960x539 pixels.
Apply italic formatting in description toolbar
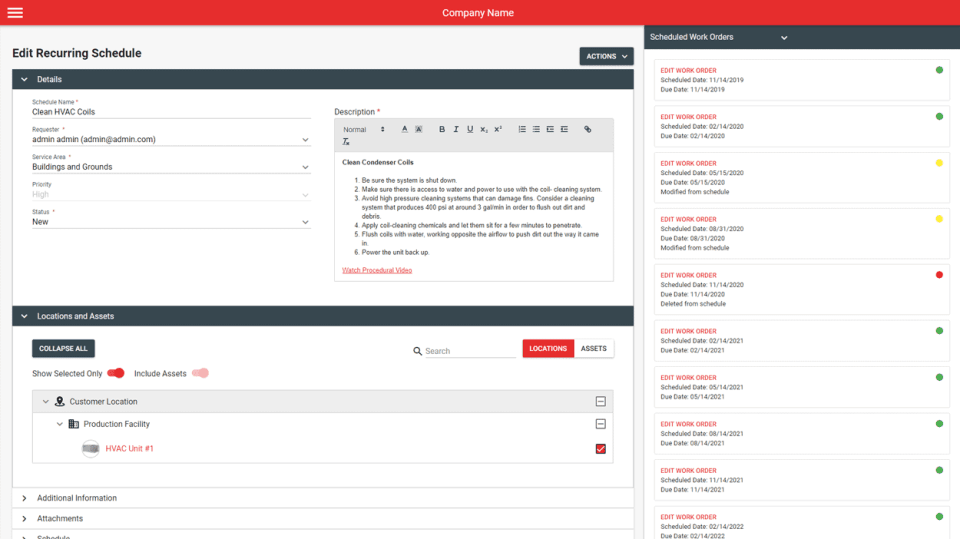(x=456, y=129)
